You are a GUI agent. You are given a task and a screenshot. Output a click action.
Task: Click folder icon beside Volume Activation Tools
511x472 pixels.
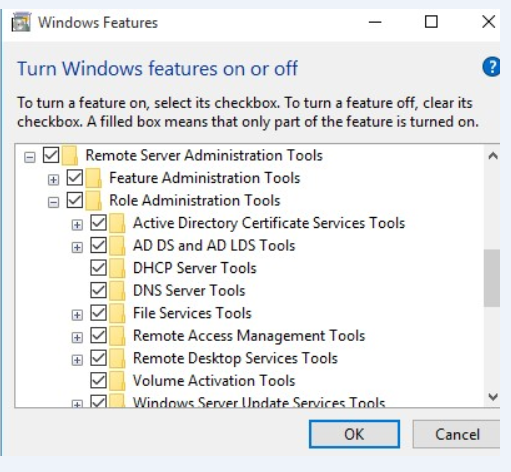point(117,381)
